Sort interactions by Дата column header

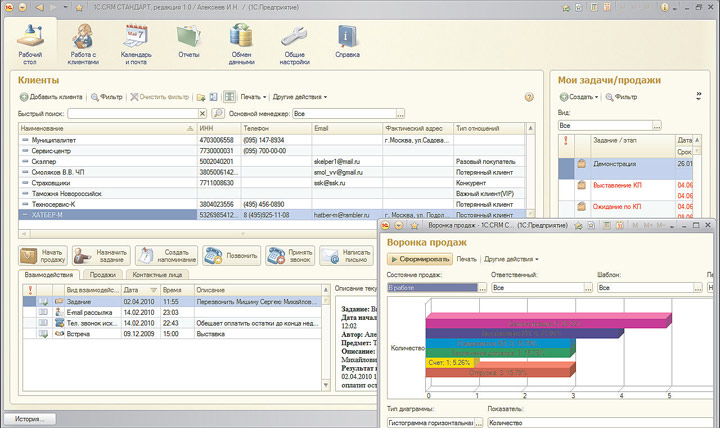pos(140,290)
